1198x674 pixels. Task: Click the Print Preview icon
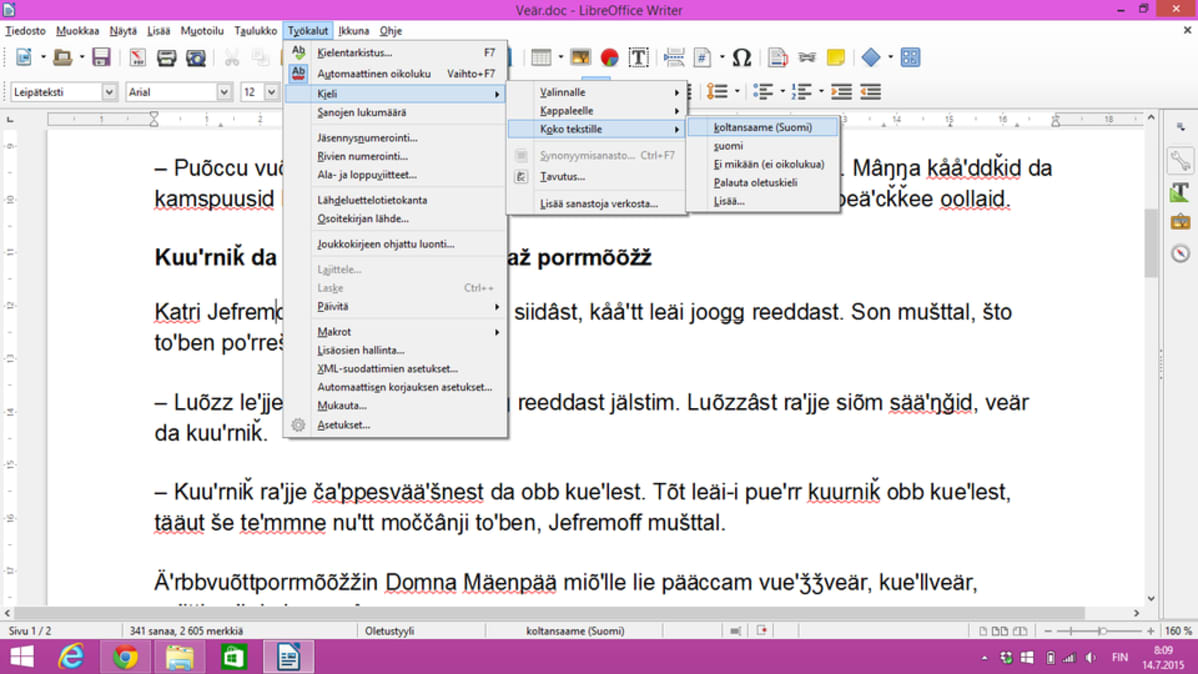[196, 57]
